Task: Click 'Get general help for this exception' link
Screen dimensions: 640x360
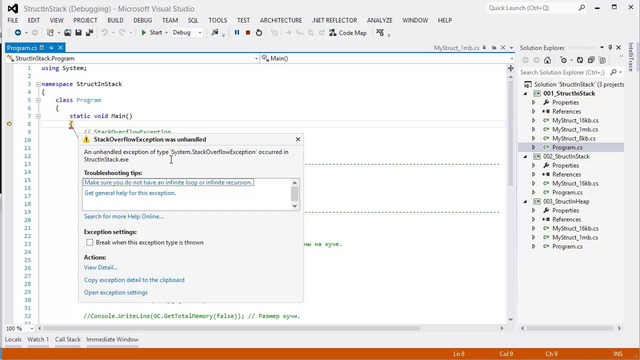Action: pos(130,193)
